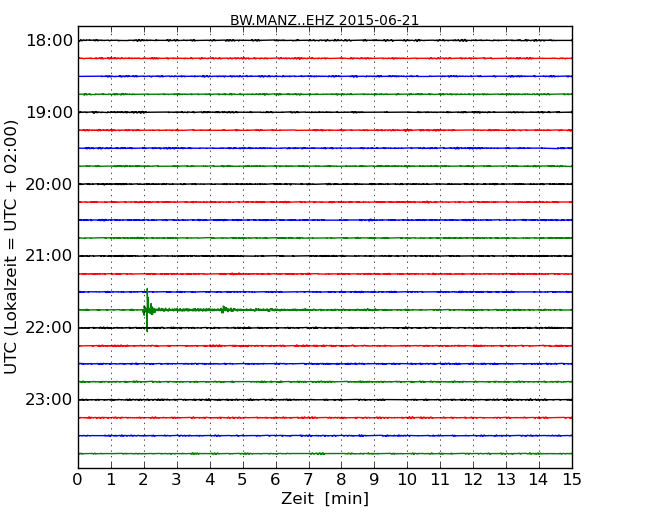Click x-axis tick label 11
The height and width of the screenshot is (520, 650).
(x=440, y=480)
